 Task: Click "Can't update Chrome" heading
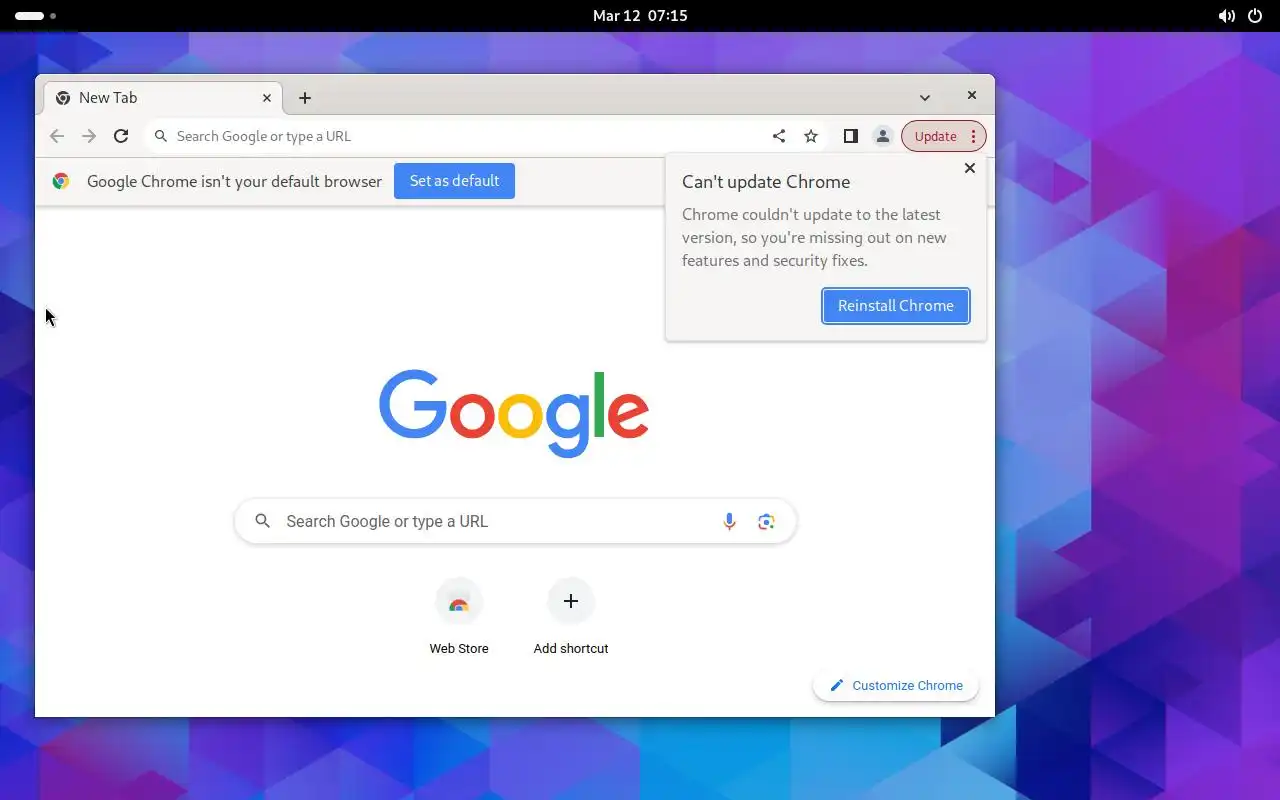tap(766, 182)
